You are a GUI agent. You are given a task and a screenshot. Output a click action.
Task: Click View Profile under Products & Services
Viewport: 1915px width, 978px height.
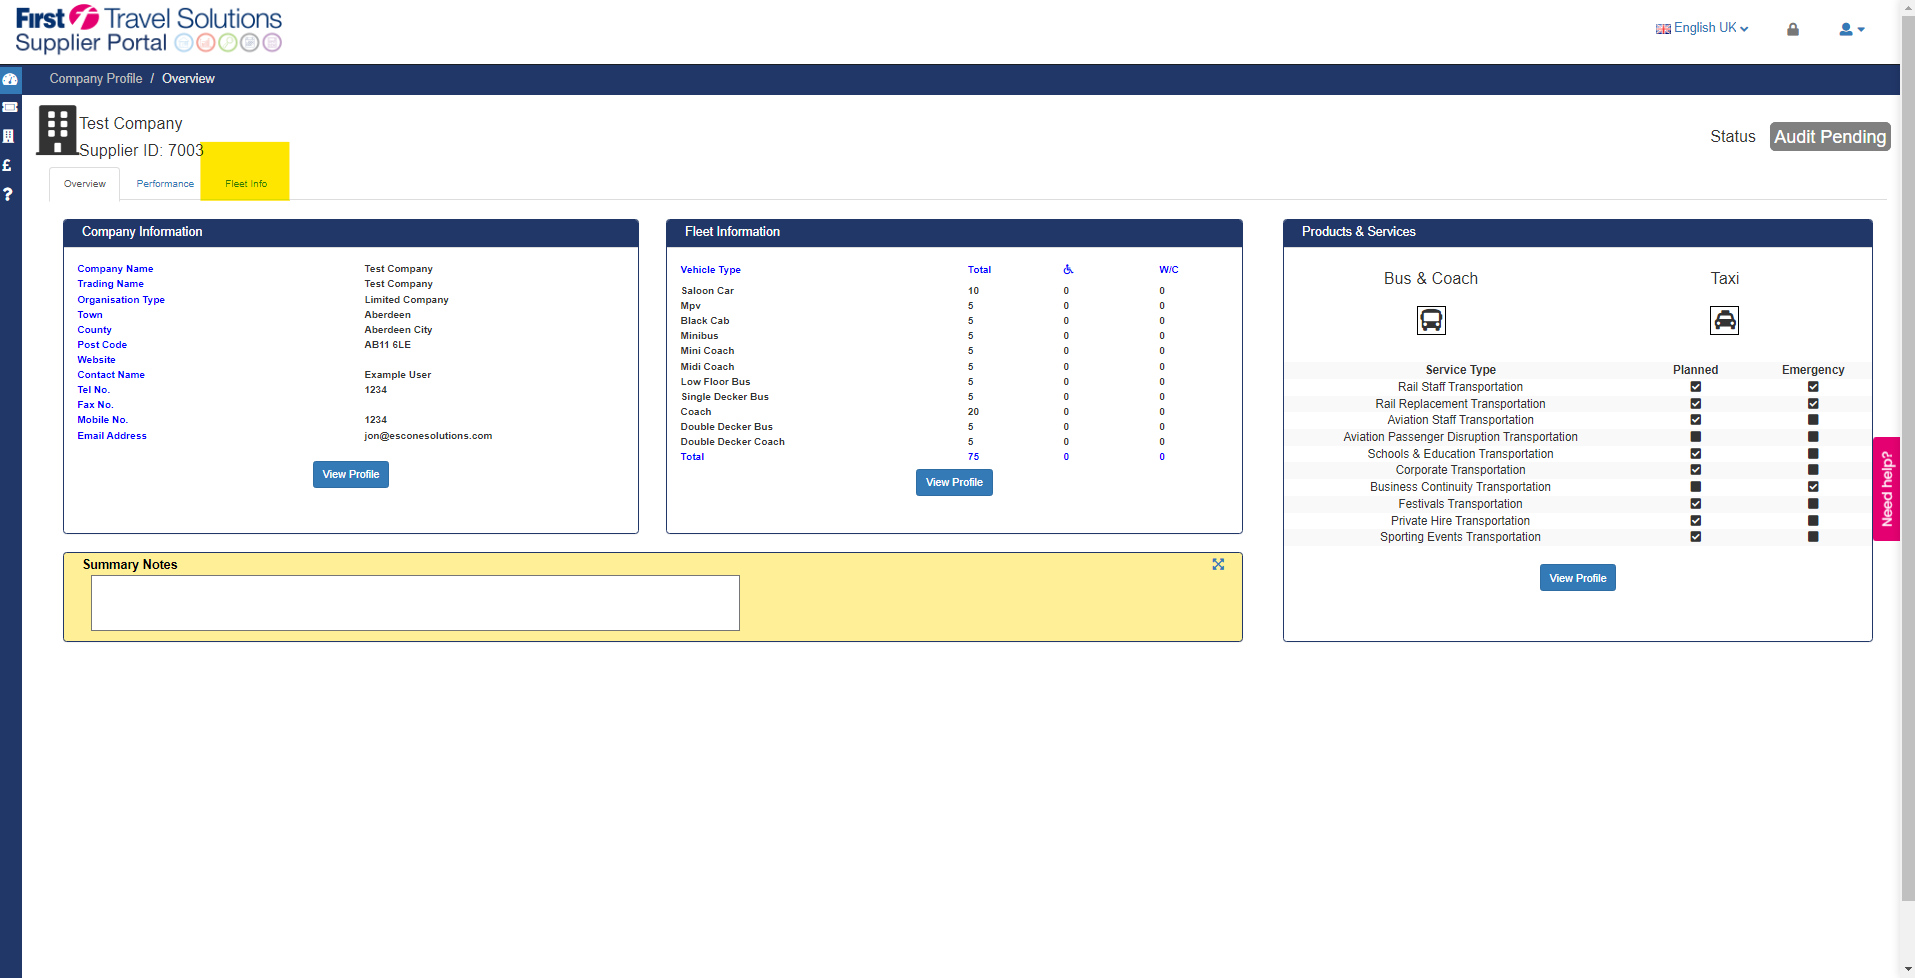click(x=1578, y=578)
